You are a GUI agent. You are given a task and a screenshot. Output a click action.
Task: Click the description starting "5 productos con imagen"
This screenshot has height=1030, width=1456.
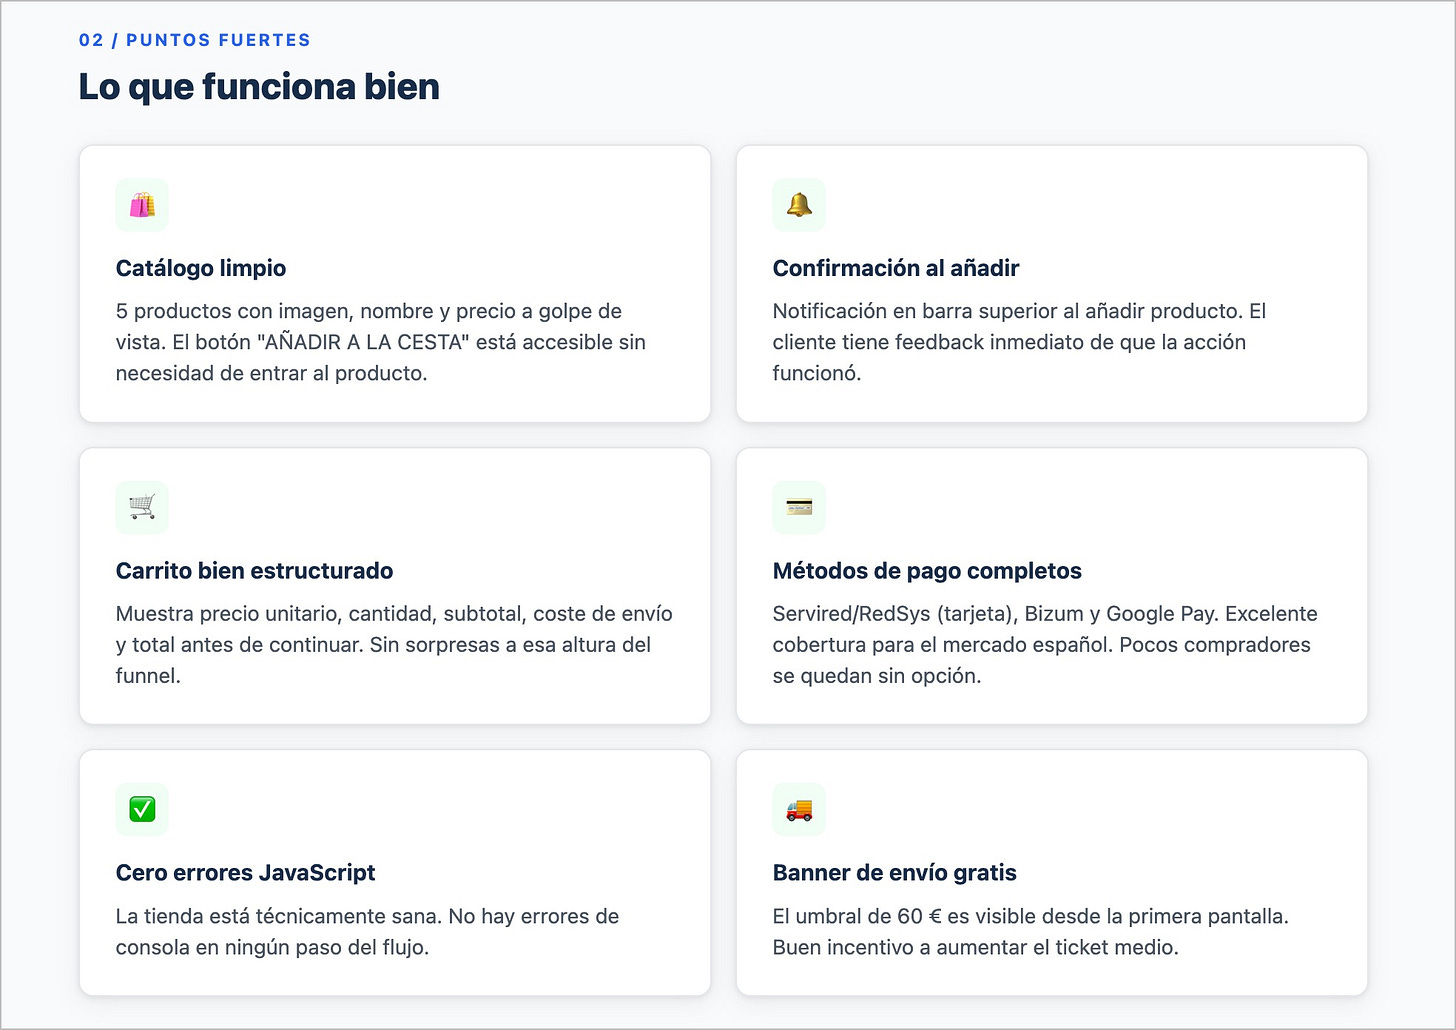coord(381,342)
